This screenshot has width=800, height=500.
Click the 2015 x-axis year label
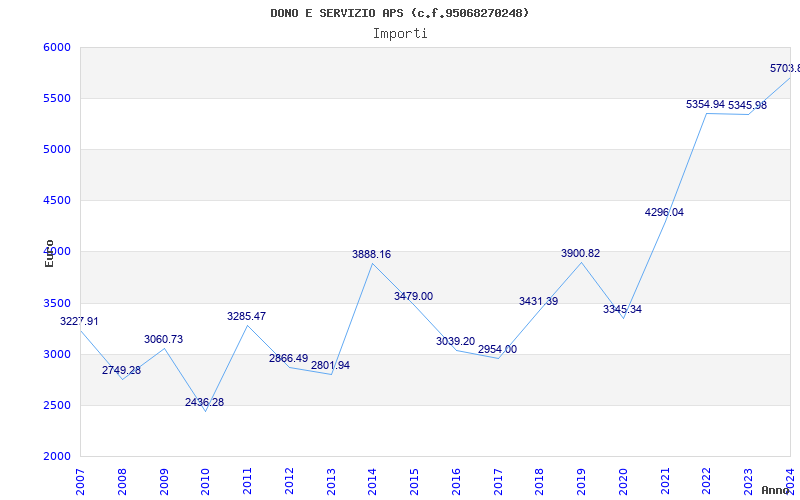click(414, 482)
